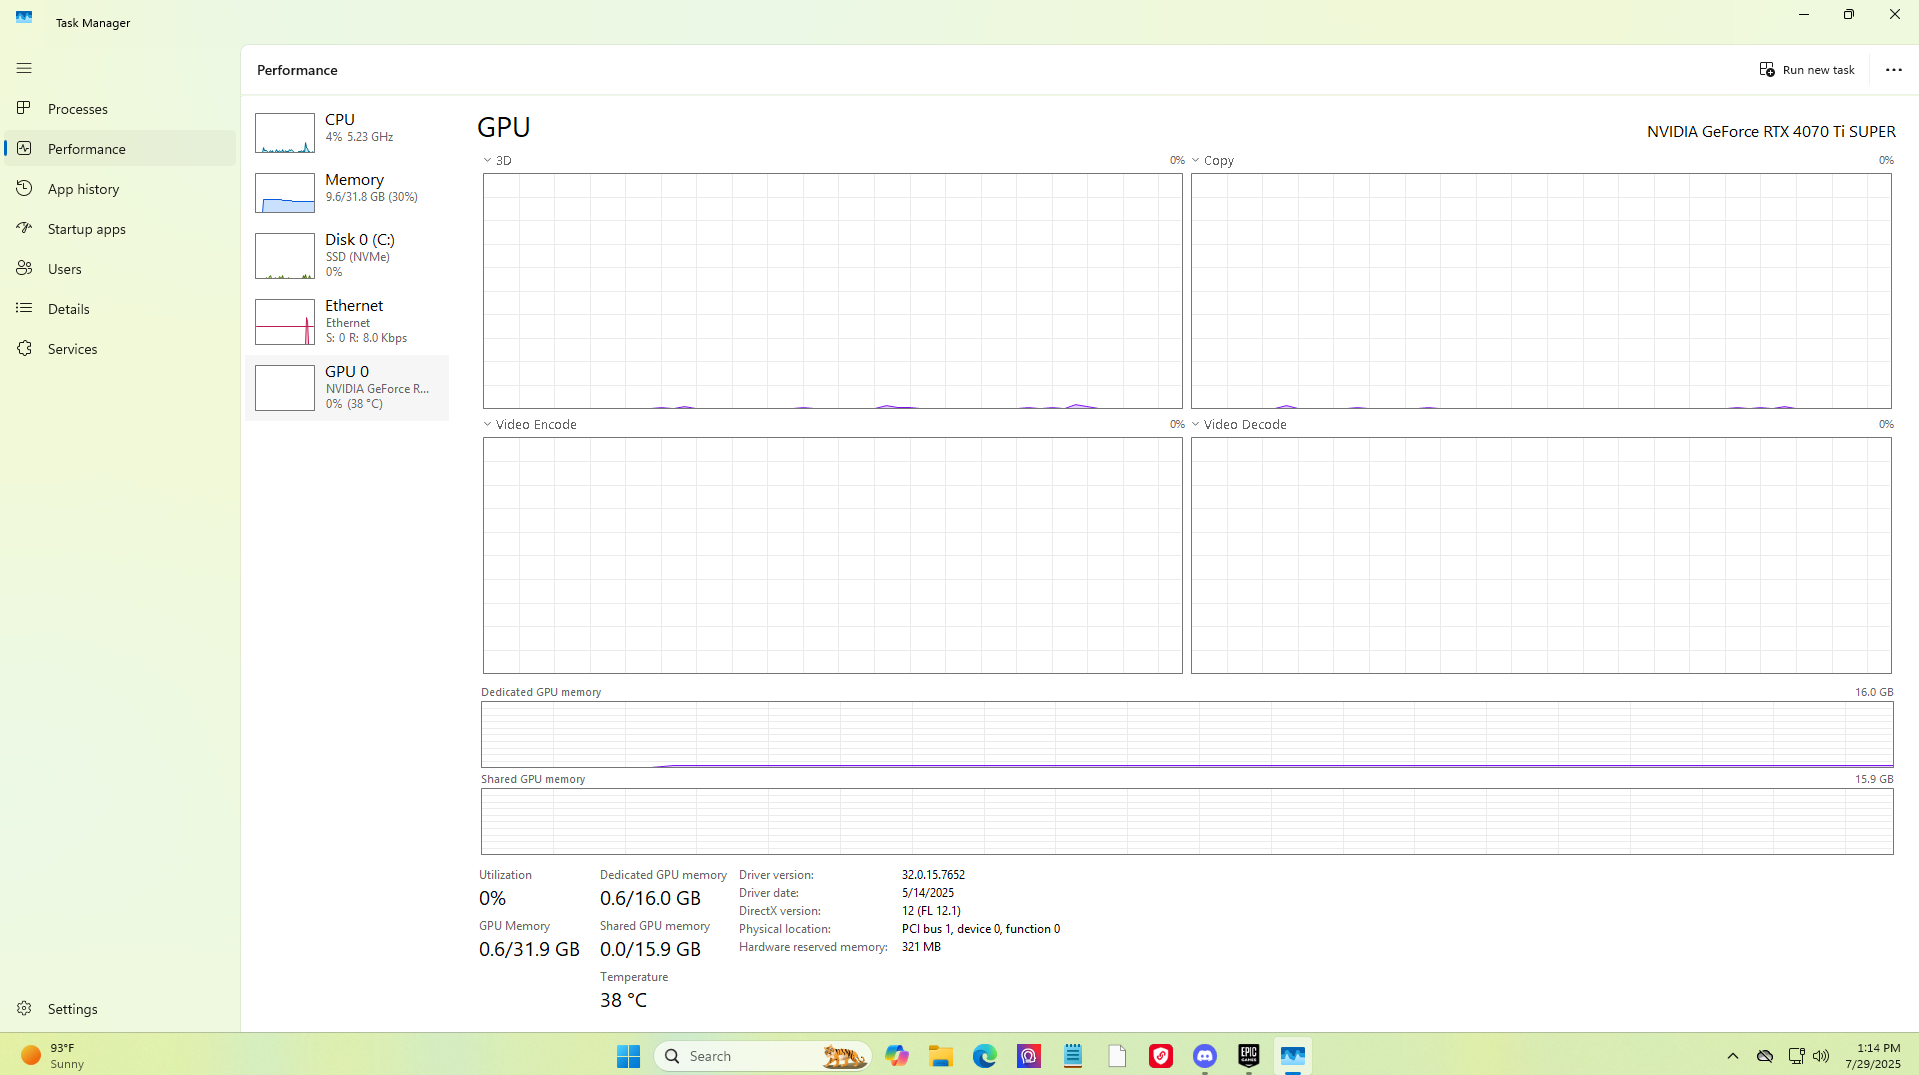Click the driver version 32.0.15.7652

(x=933, y=874)
